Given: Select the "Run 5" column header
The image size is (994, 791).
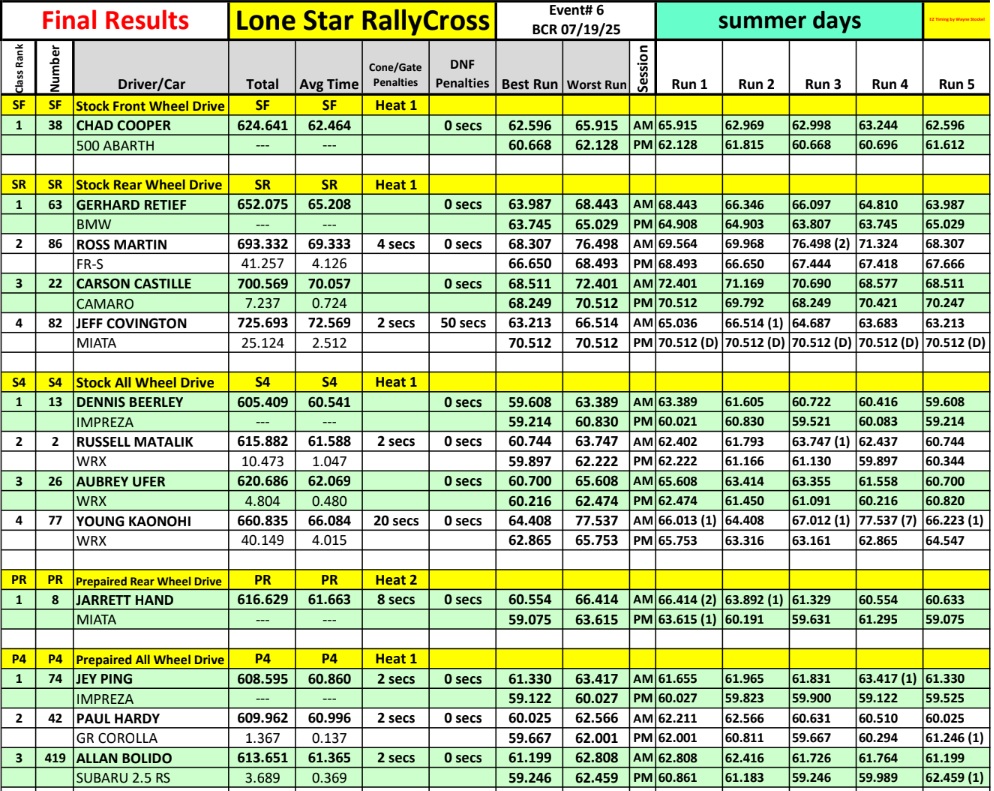Looking at the screenshot, I should pyautogui.click(x=956, y=84).
